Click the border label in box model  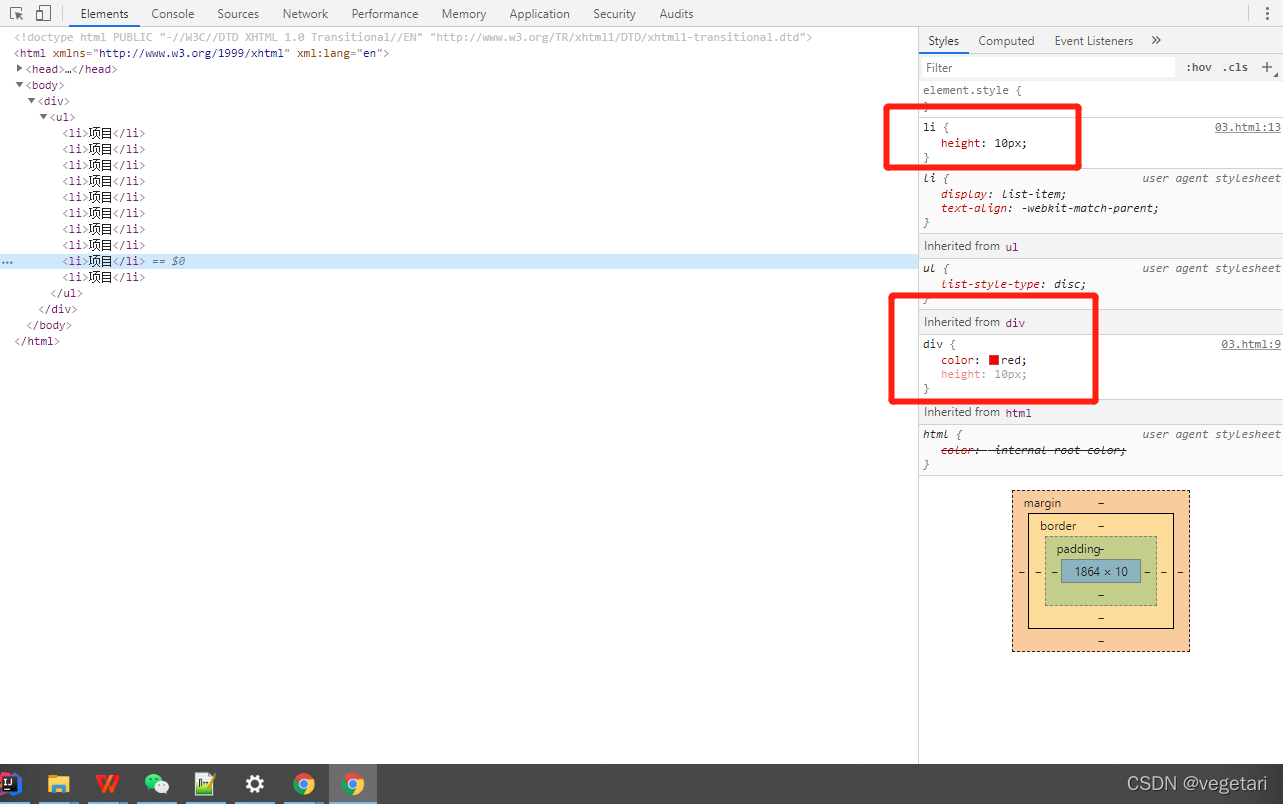coord(1058,526)
